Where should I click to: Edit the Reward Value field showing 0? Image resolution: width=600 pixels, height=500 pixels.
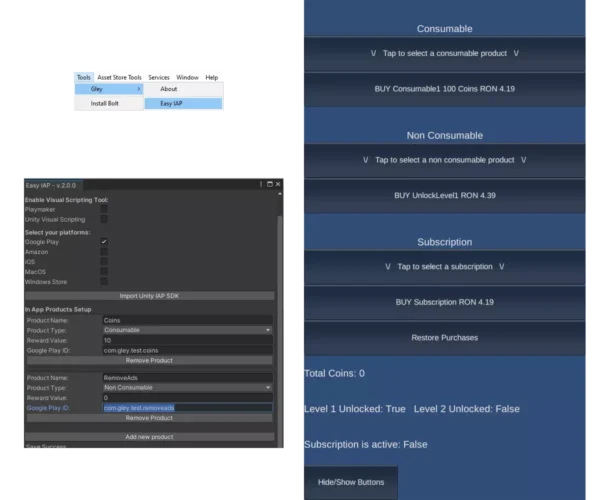click(x=188, y=398)
